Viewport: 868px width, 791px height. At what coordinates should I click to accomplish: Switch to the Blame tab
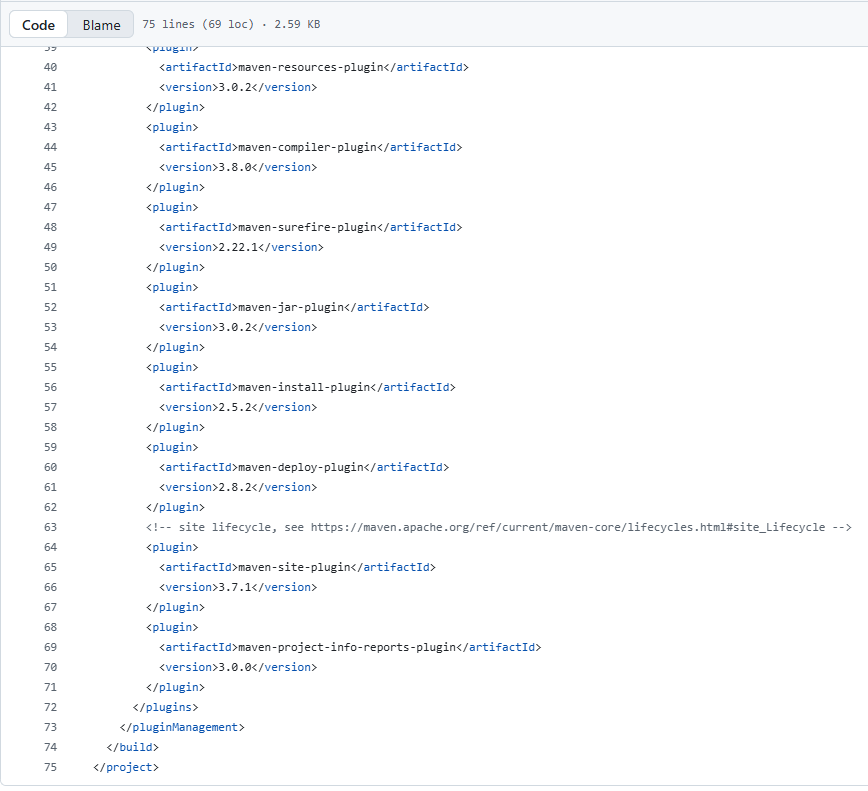point(100,24)
